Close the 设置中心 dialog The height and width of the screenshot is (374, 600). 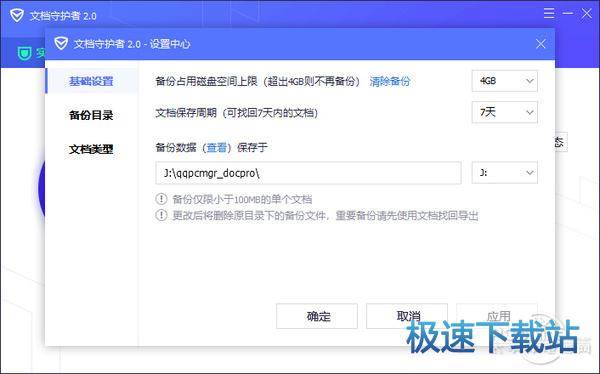click(541, 44)
